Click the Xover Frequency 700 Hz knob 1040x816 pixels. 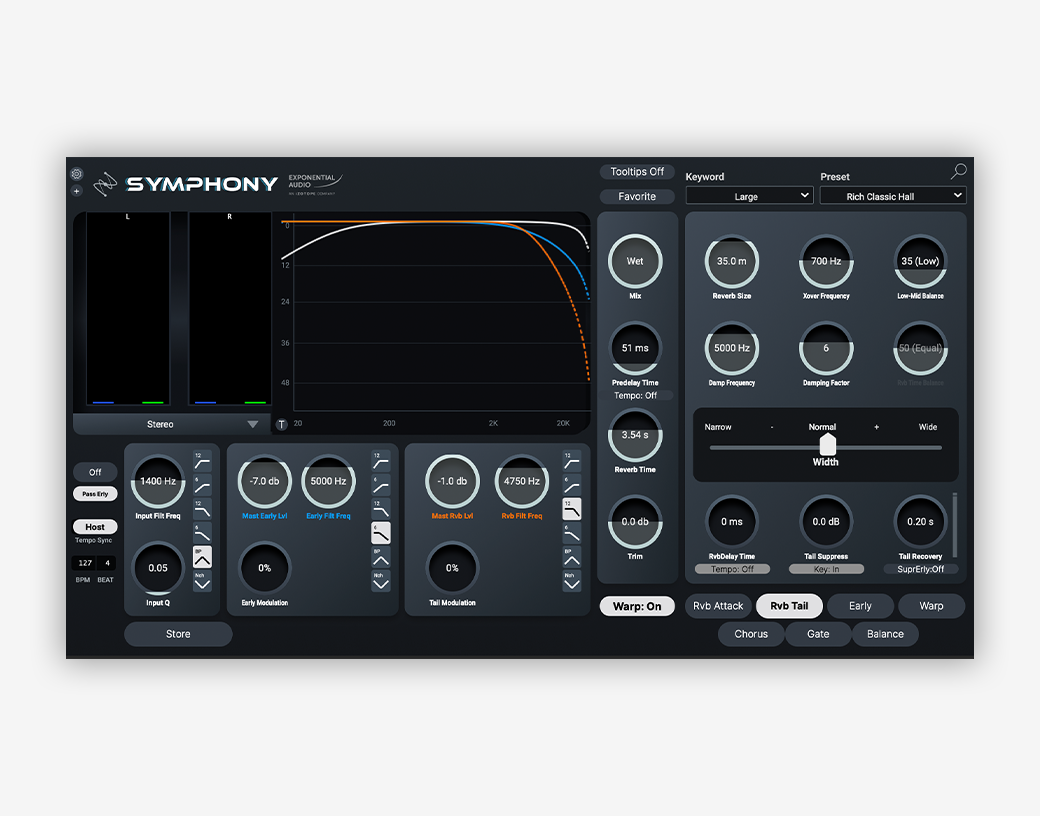click(x=826, y=261)
